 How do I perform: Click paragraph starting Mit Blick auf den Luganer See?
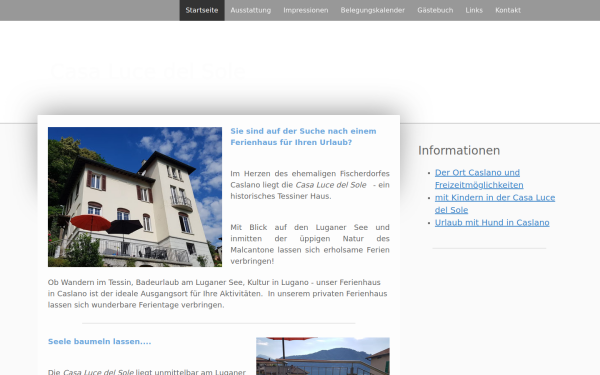click(310, 244)
